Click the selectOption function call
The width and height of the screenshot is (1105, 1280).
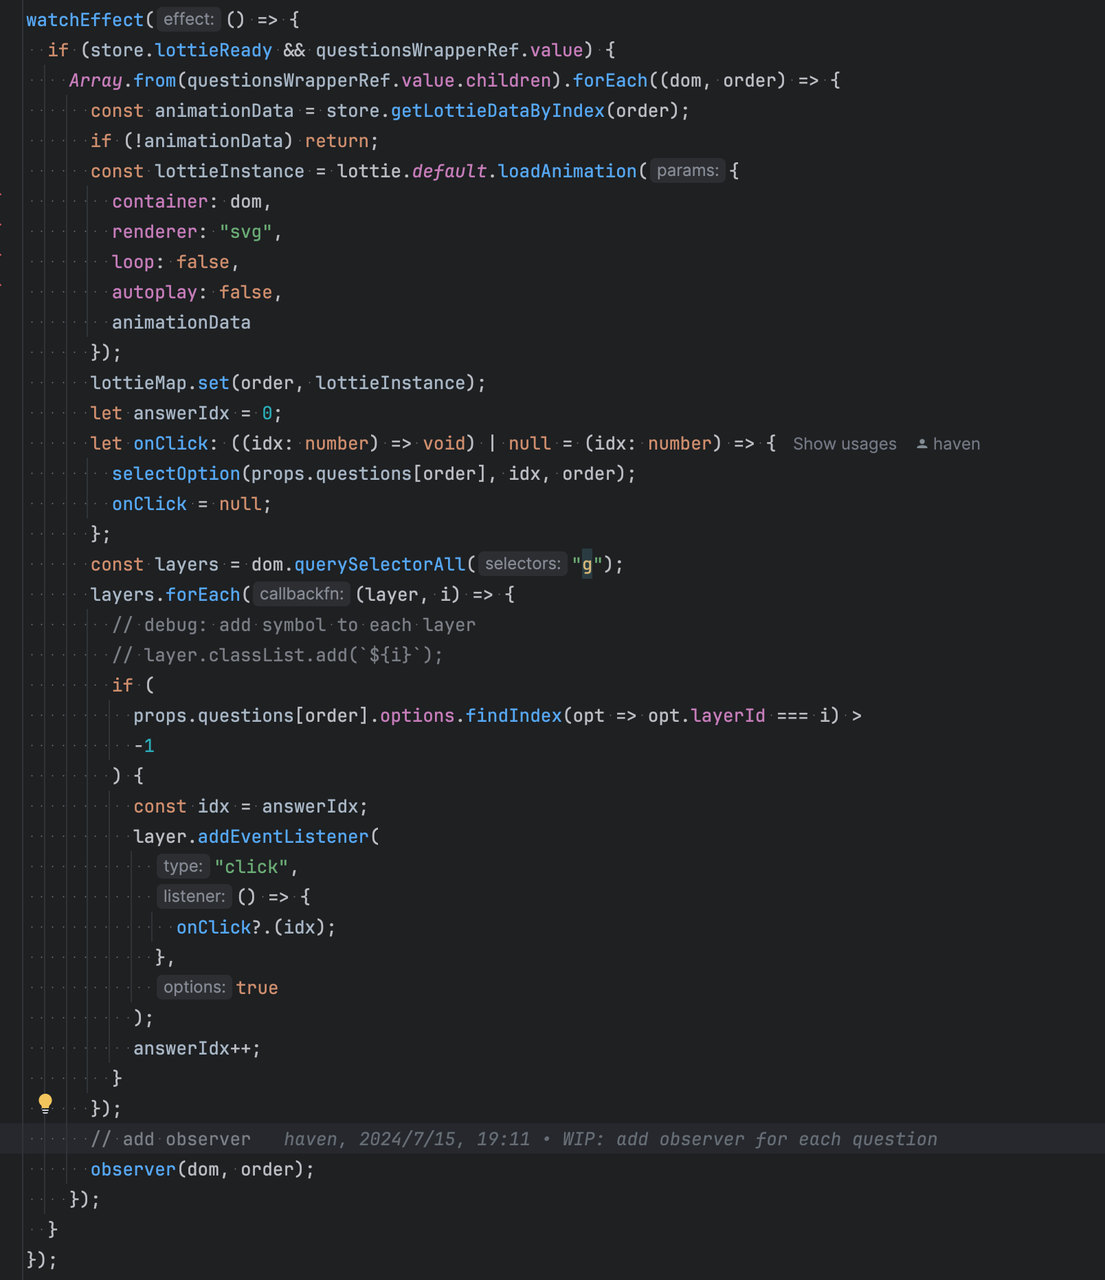pyautogui.click(x=176, y=474)
